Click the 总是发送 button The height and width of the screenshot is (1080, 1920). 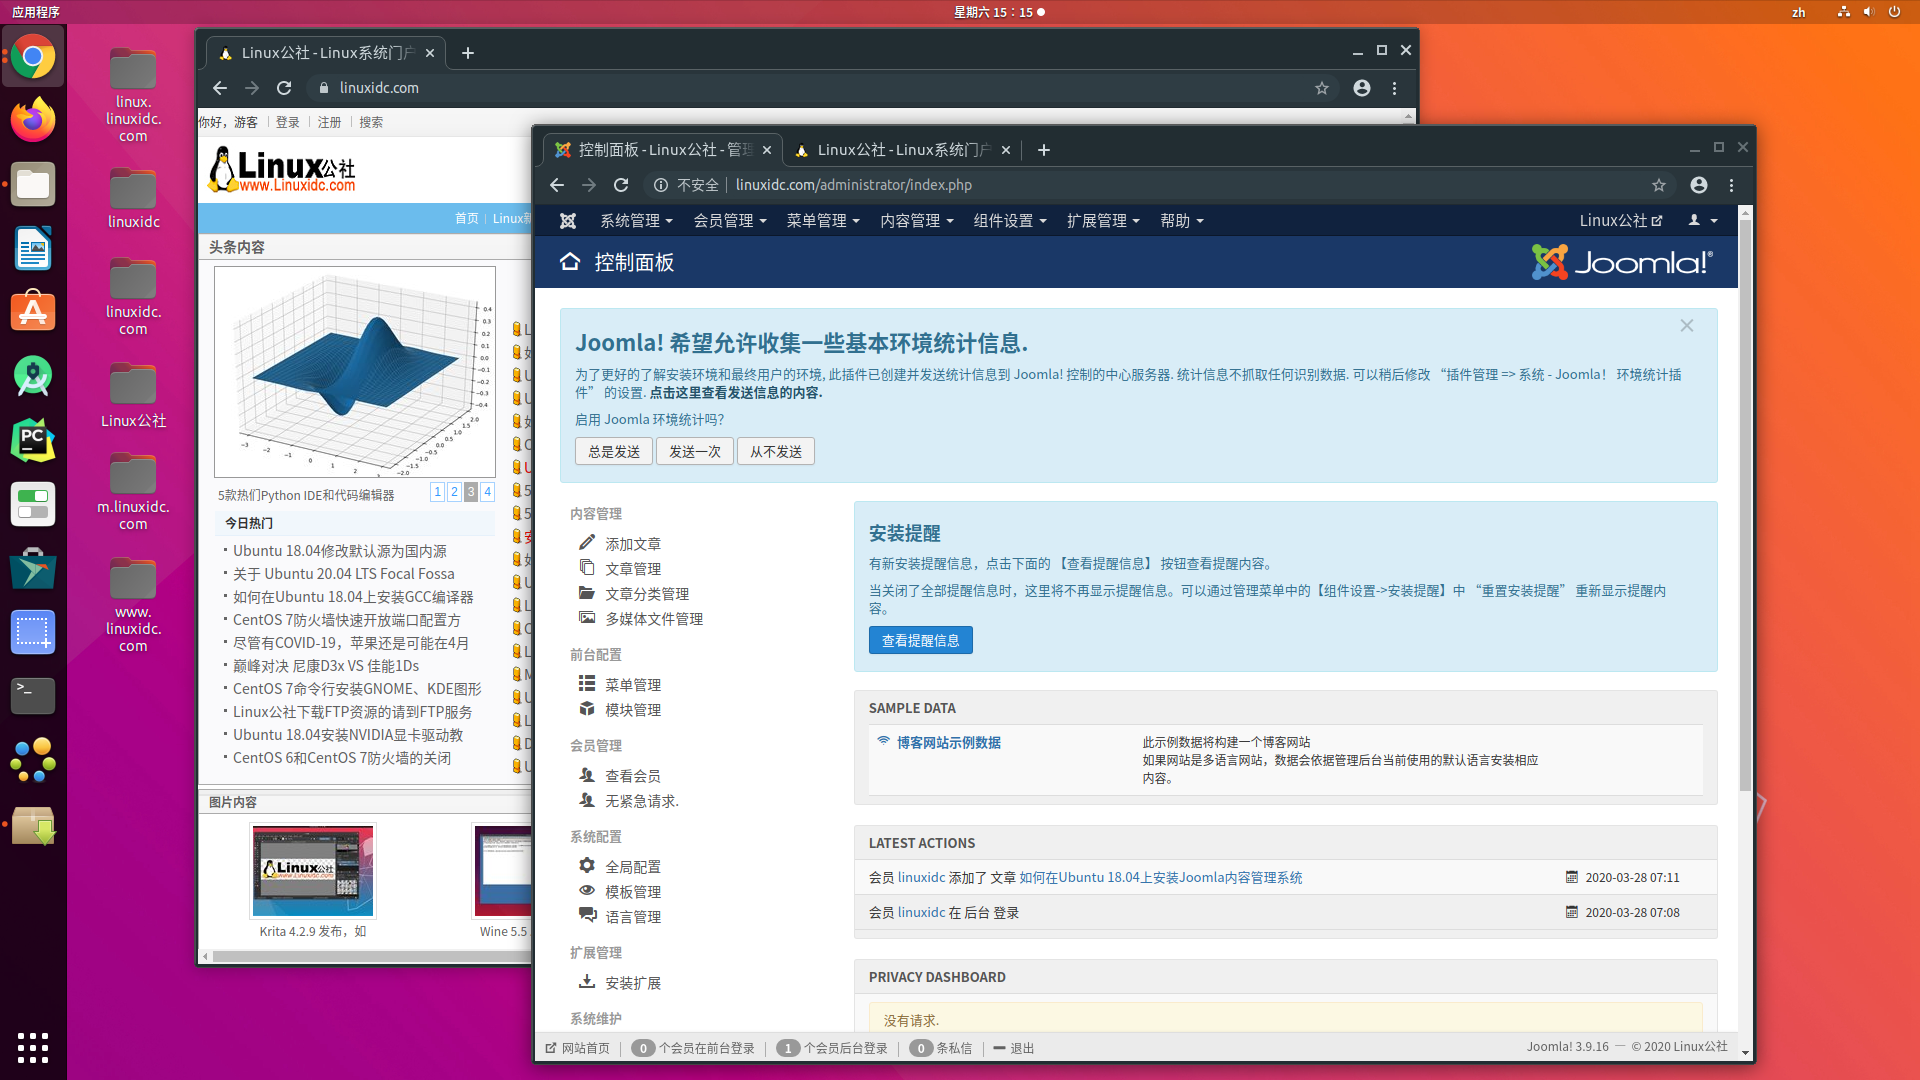point(614,451)
